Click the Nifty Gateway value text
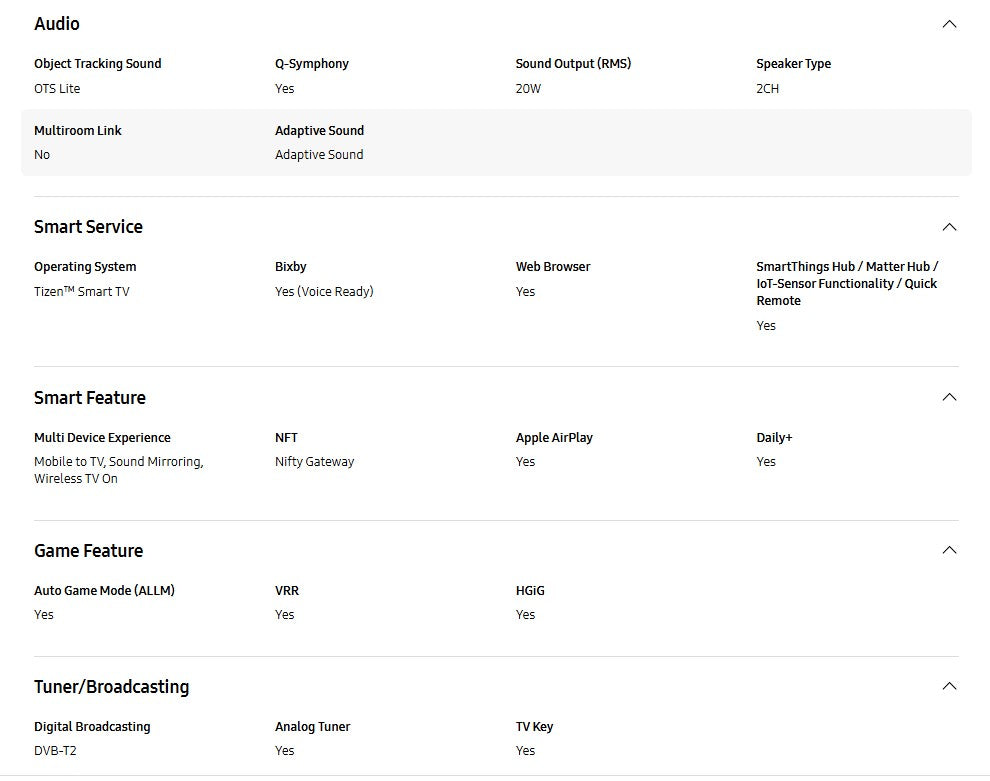The height and width of the screenshot is (781, 990). 314,462
